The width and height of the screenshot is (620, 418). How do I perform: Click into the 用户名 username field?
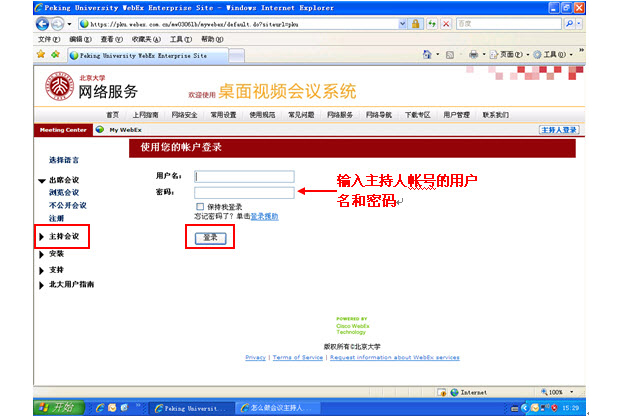pos(244,176)
